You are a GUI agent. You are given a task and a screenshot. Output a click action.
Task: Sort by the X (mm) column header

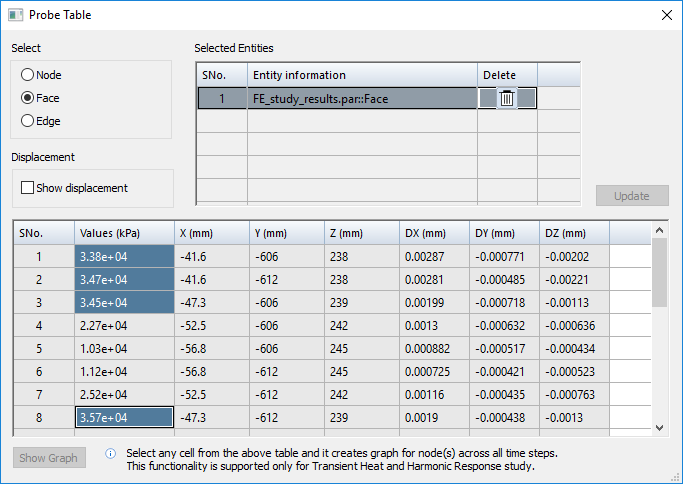click(x=210, y=233)
